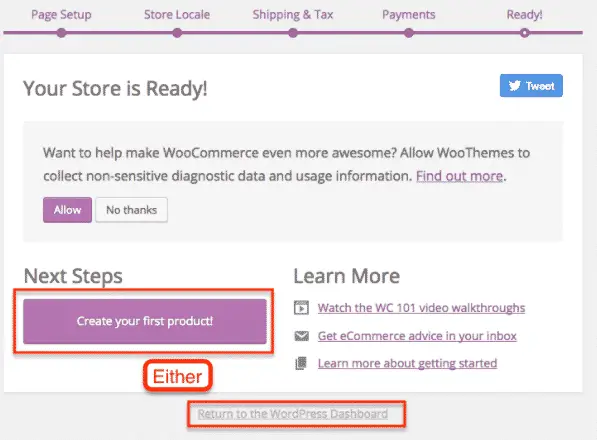Viewport: 597px width, 440px height.
Task: Click the video play icon beside WC 101
Action: 301,308
